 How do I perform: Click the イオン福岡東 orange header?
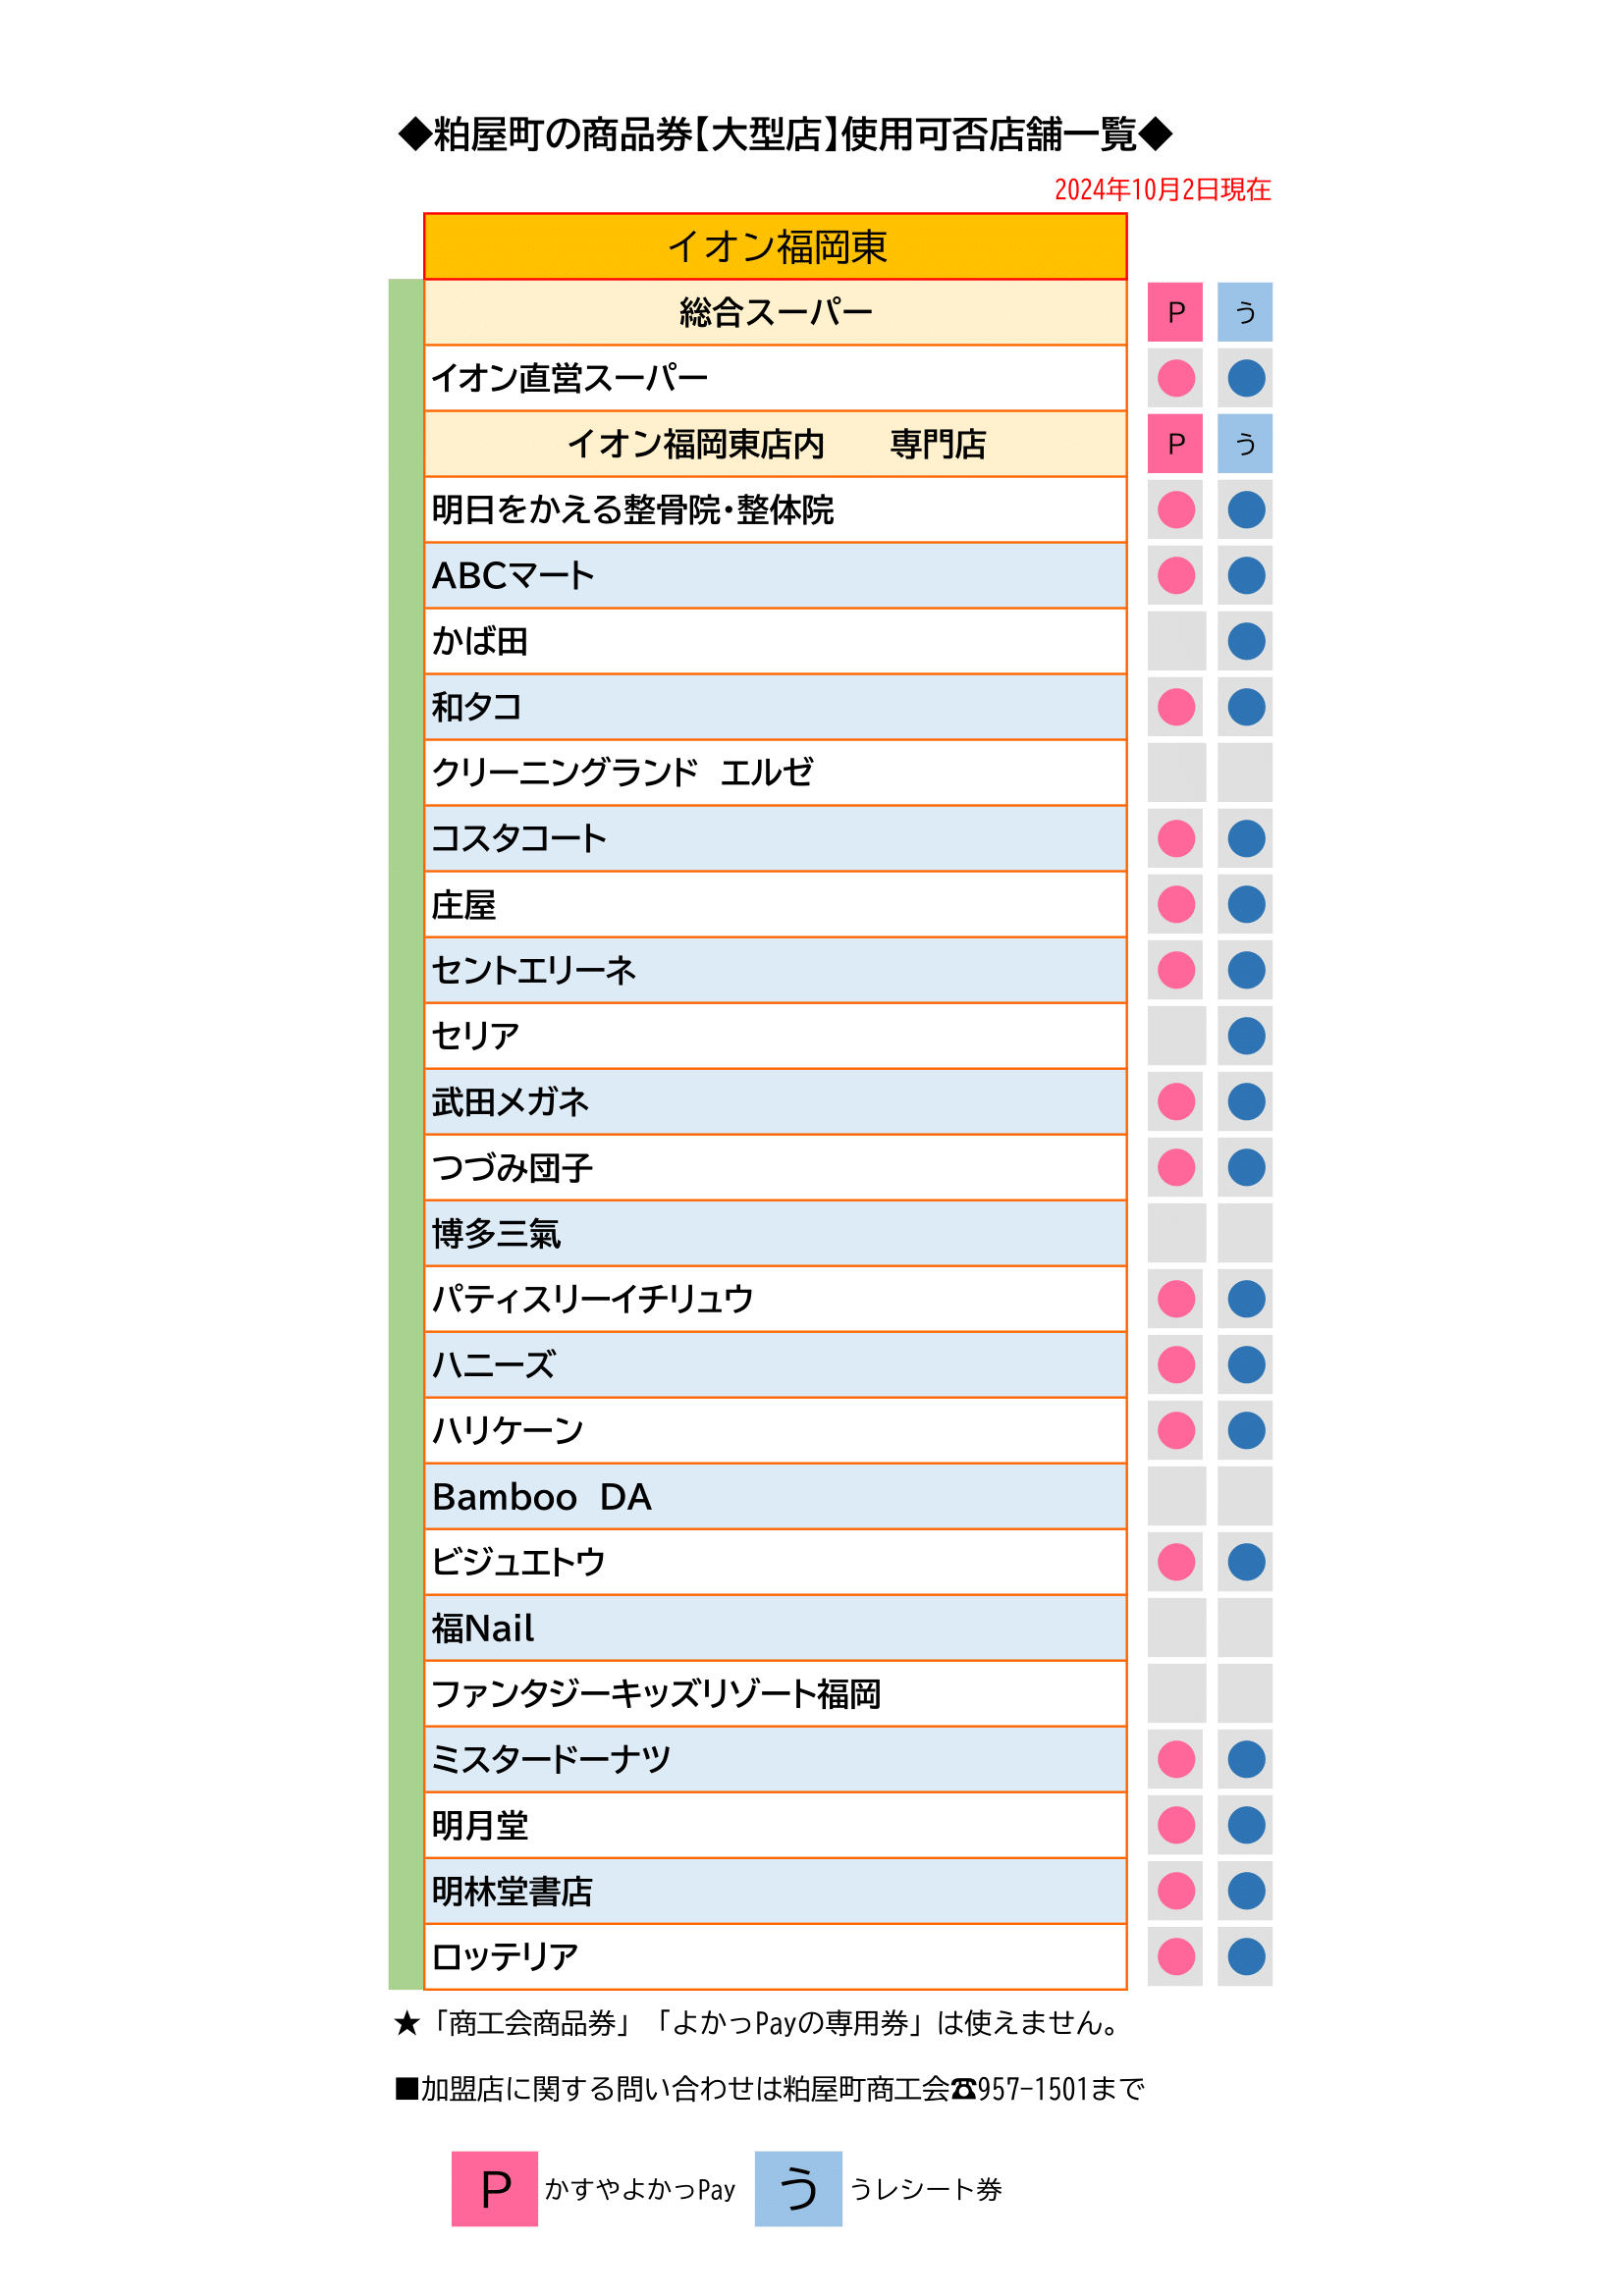coord(776,246)
